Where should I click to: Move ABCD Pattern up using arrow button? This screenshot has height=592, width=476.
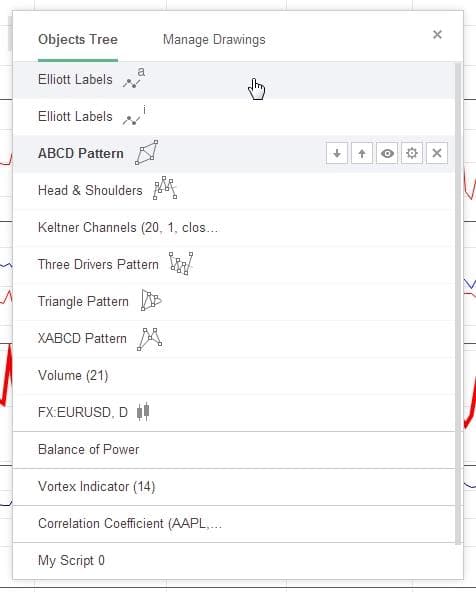click(x=362, y=153)
